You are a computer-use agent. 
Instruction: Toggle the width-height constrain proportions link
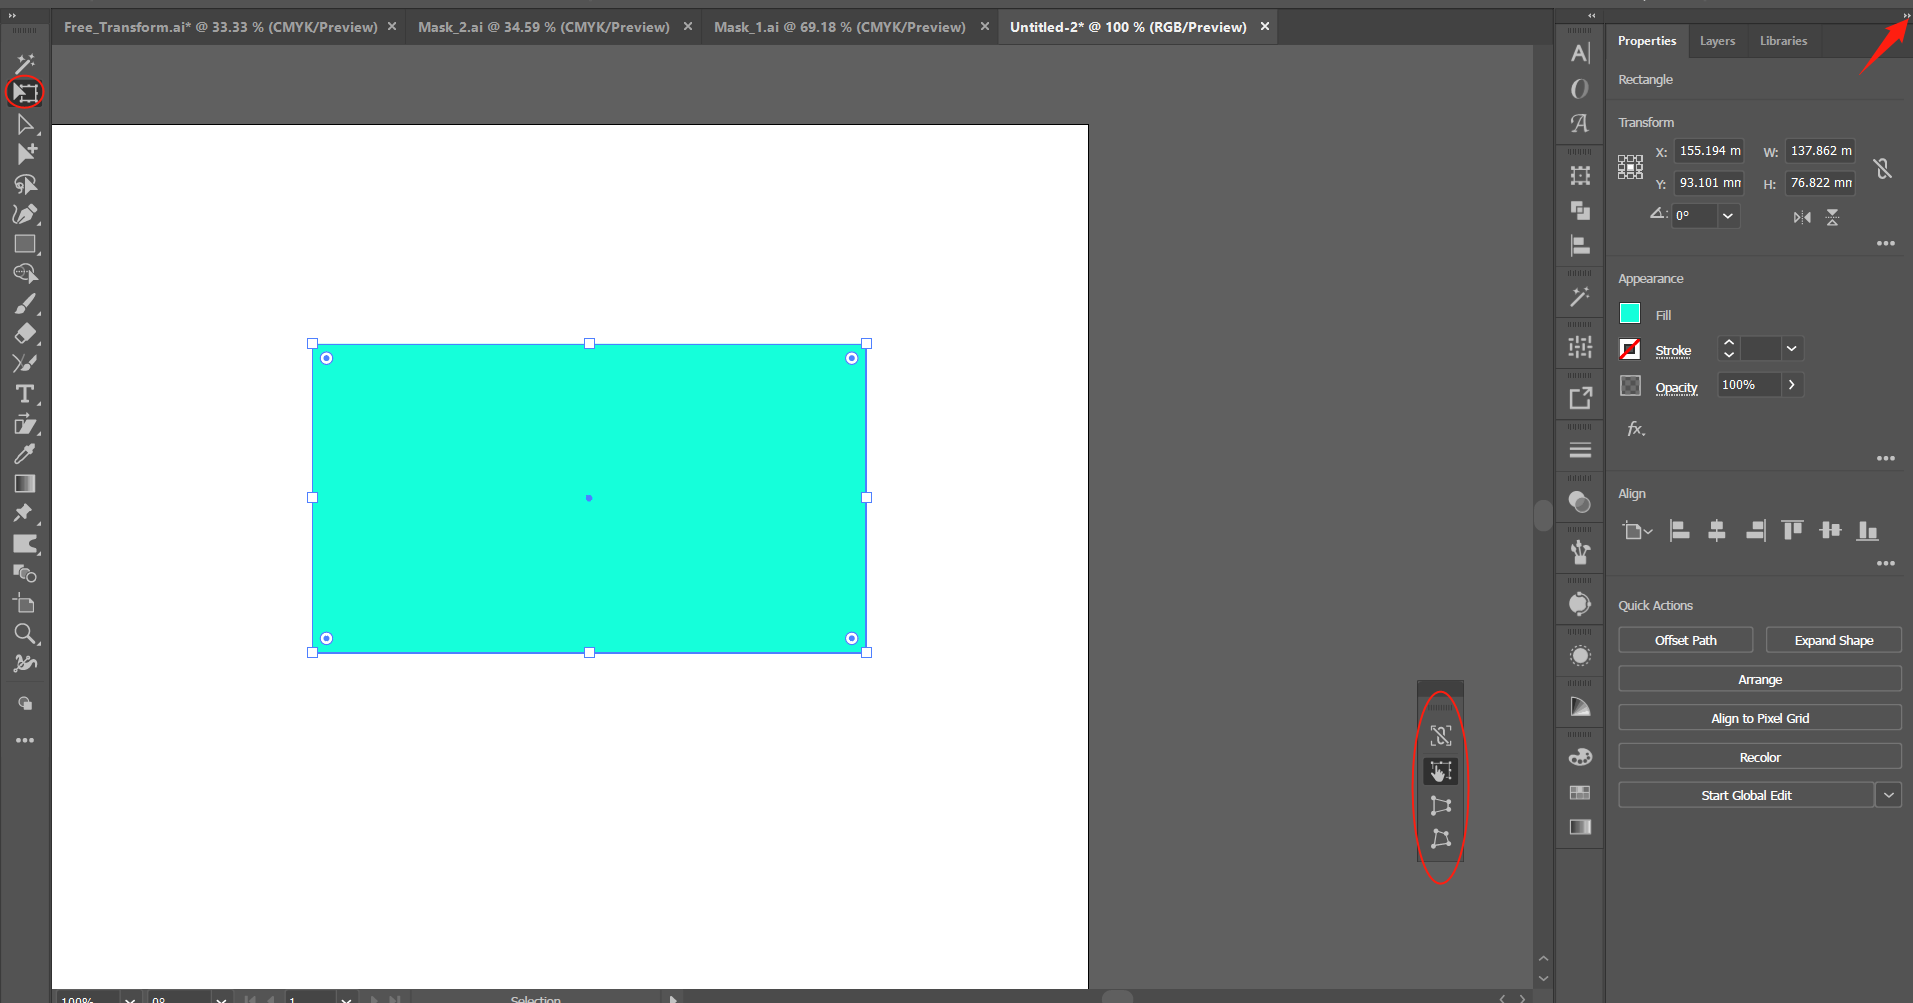click(1881, 168)
